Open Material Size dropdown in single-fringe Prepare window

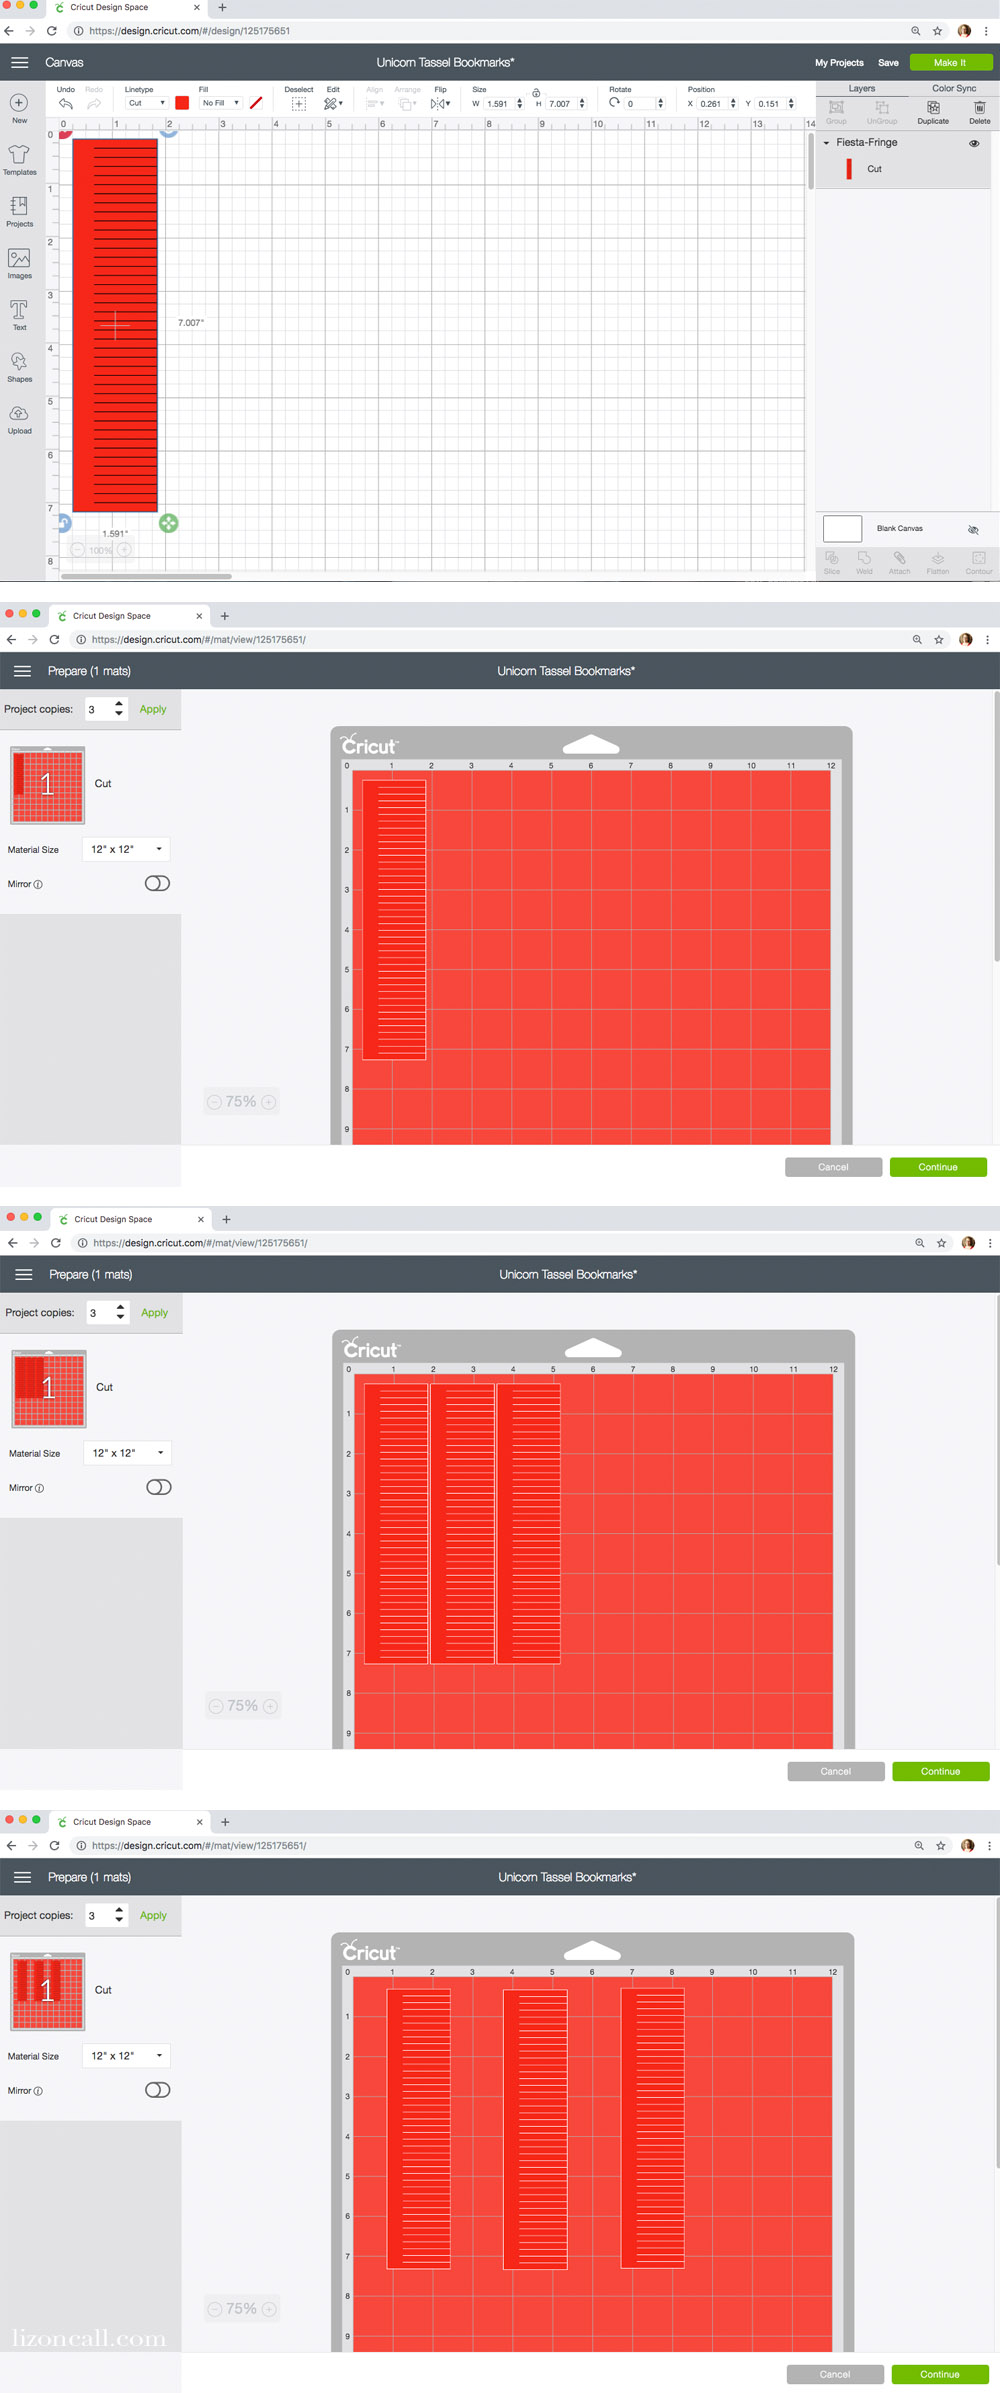coord(127,849)
